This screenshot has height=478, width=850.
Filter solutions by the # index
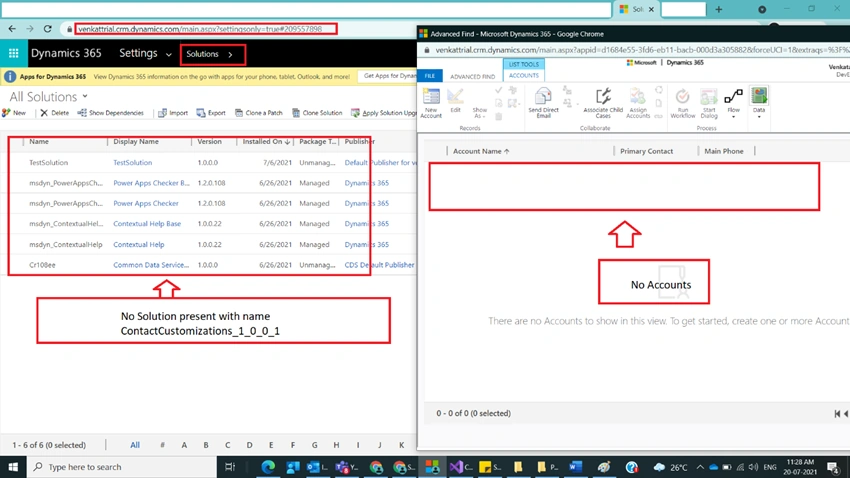(162, 445)
